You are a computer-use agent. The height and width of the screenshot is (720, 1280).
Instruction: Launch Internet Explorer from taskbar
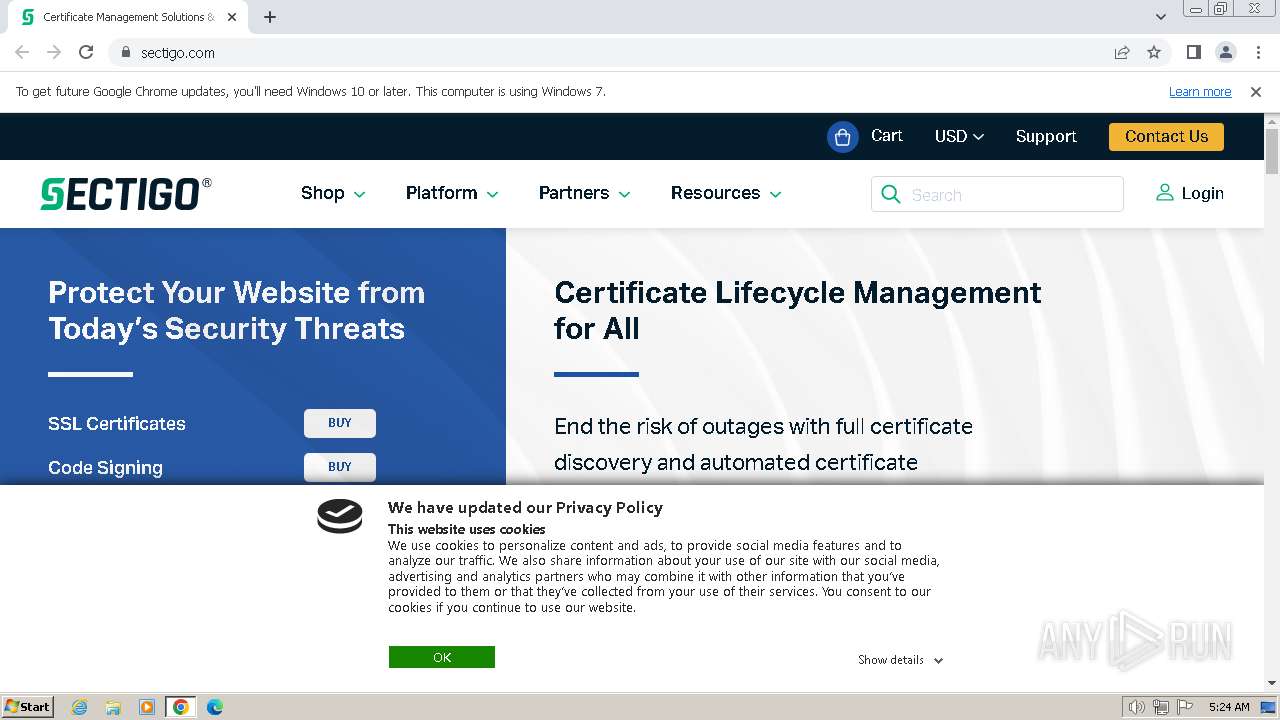(x=79, y=707)
